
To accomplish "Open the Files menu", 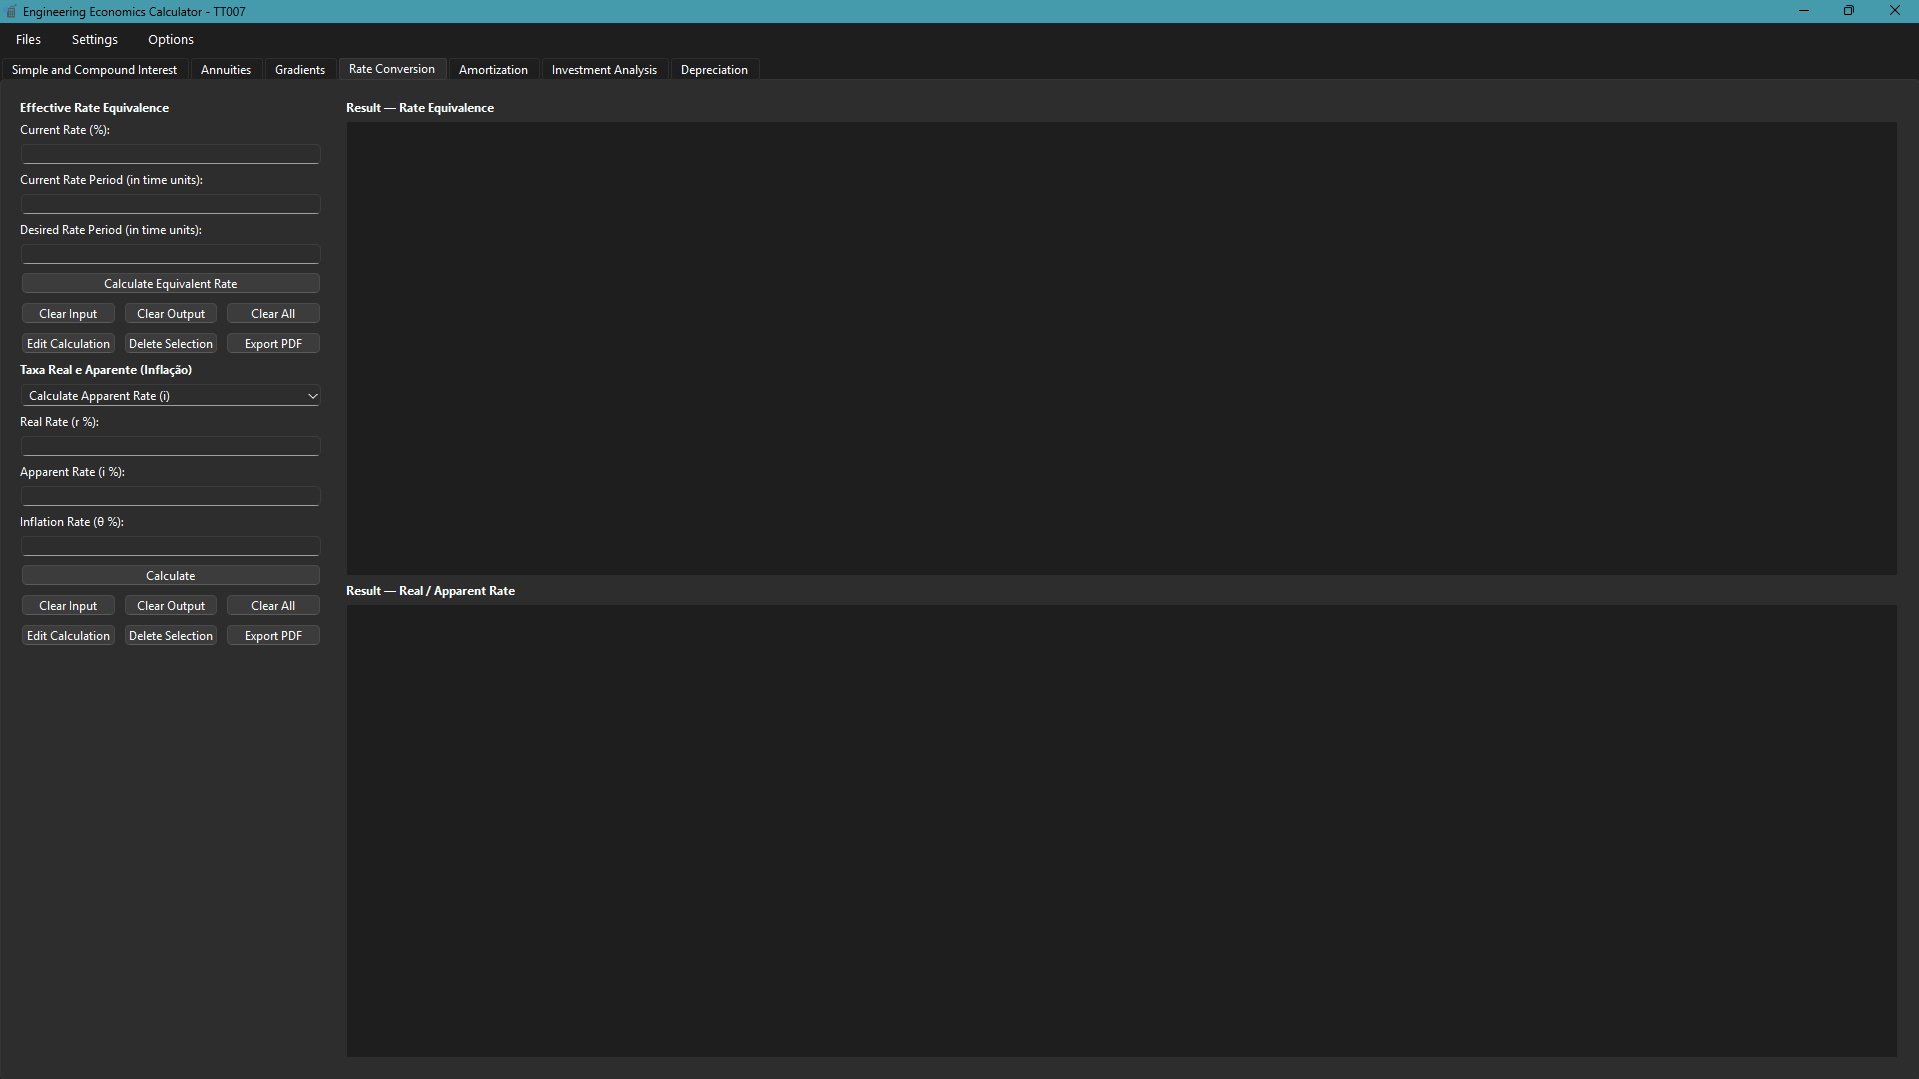I will click(x=28, y=40).
